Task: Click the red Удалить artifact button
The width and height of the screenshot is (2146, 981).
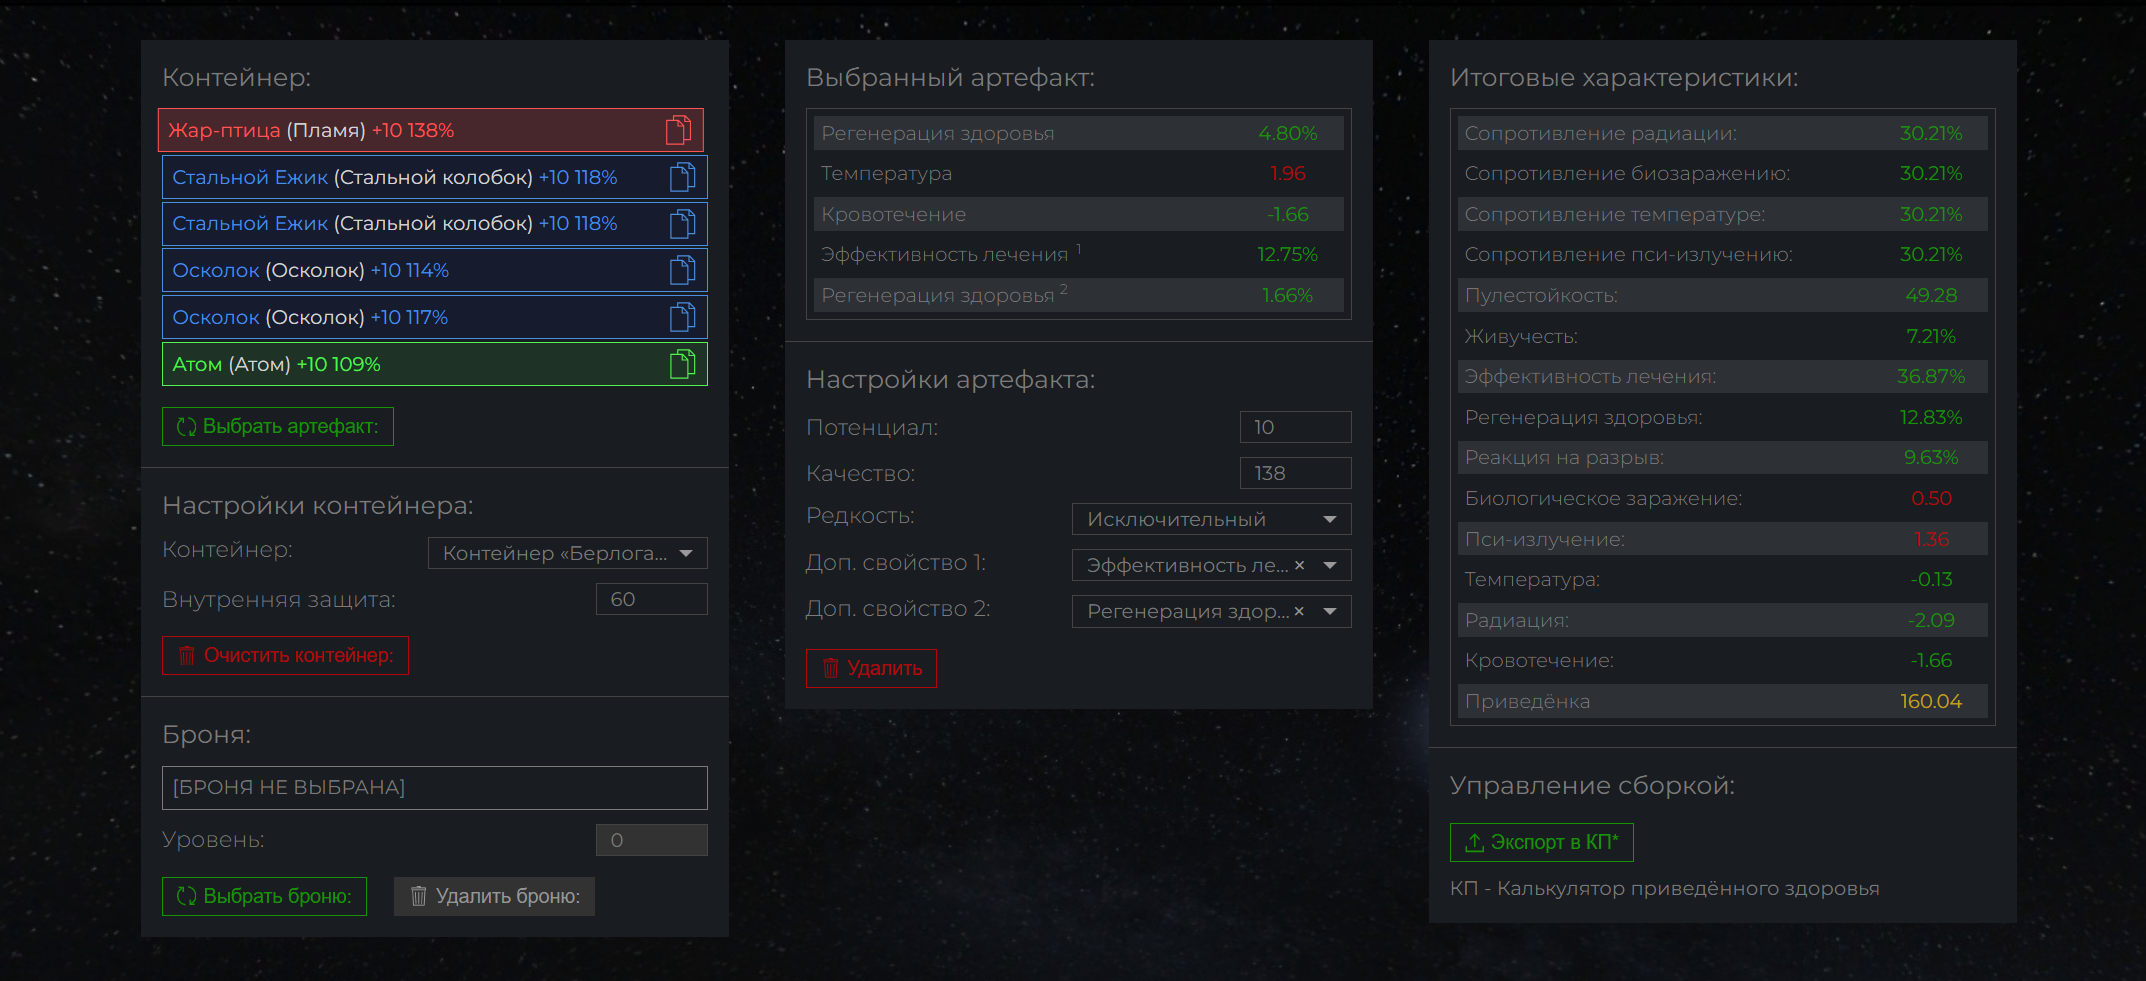Action: (871, 668)
